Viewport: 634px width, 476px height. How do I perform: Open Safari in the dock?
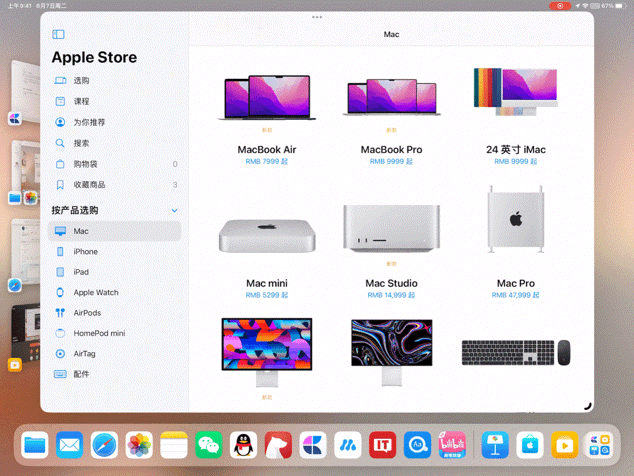click(104, 445)
